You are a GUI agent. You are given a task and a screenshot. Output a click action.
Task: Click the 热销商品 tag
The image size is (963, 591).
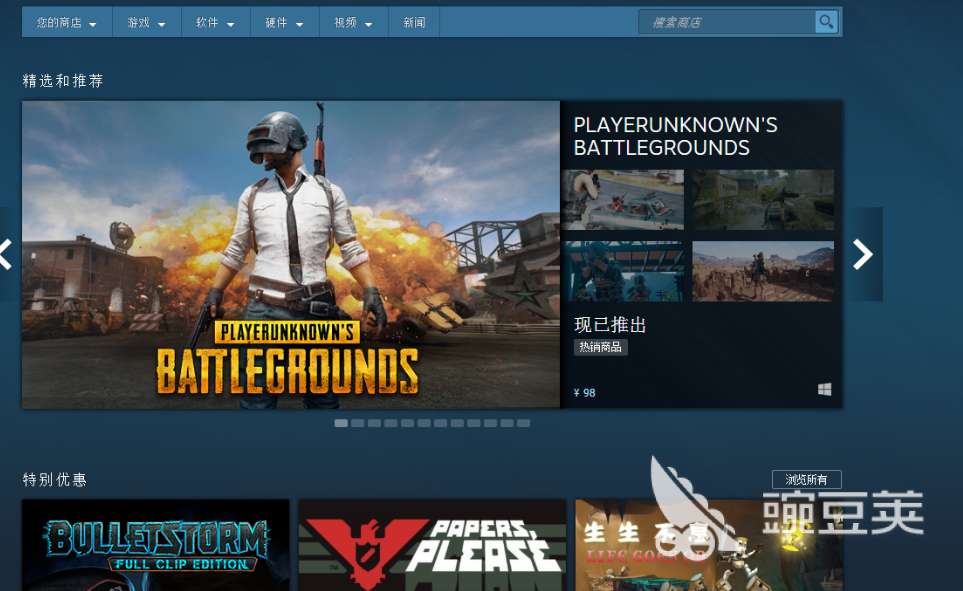pyautogui.click(x=601, y=347)
